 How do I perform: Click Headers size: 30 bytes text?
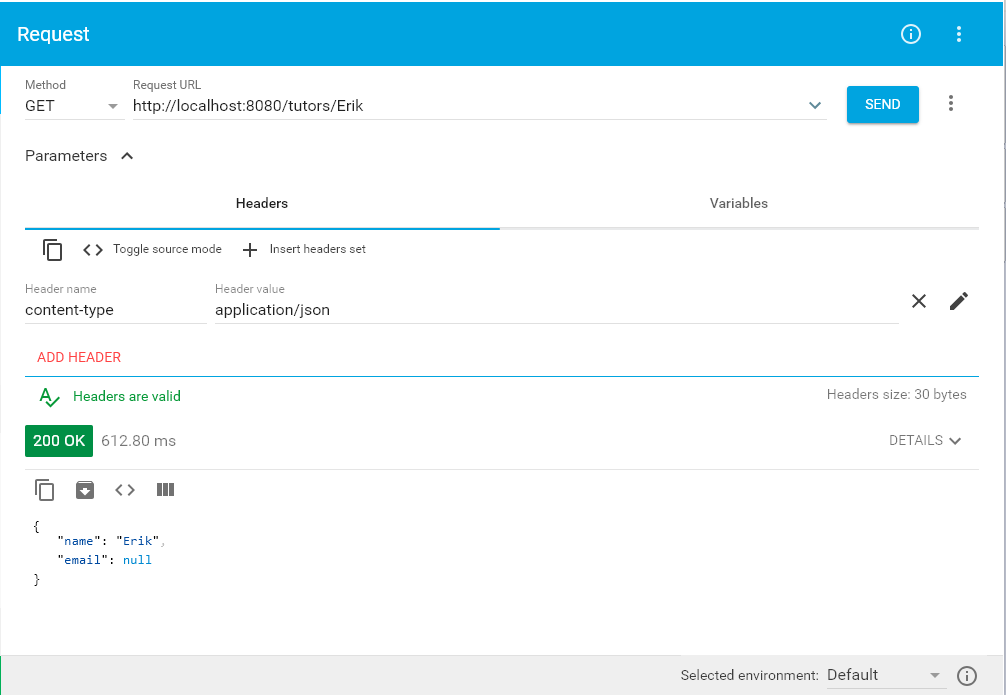tap(896, 394)
